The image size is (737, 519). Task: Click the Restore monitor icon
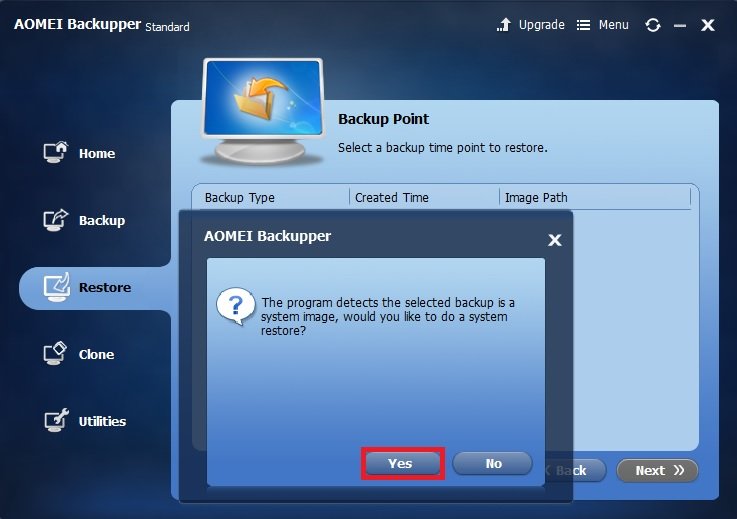pos(56,287)
